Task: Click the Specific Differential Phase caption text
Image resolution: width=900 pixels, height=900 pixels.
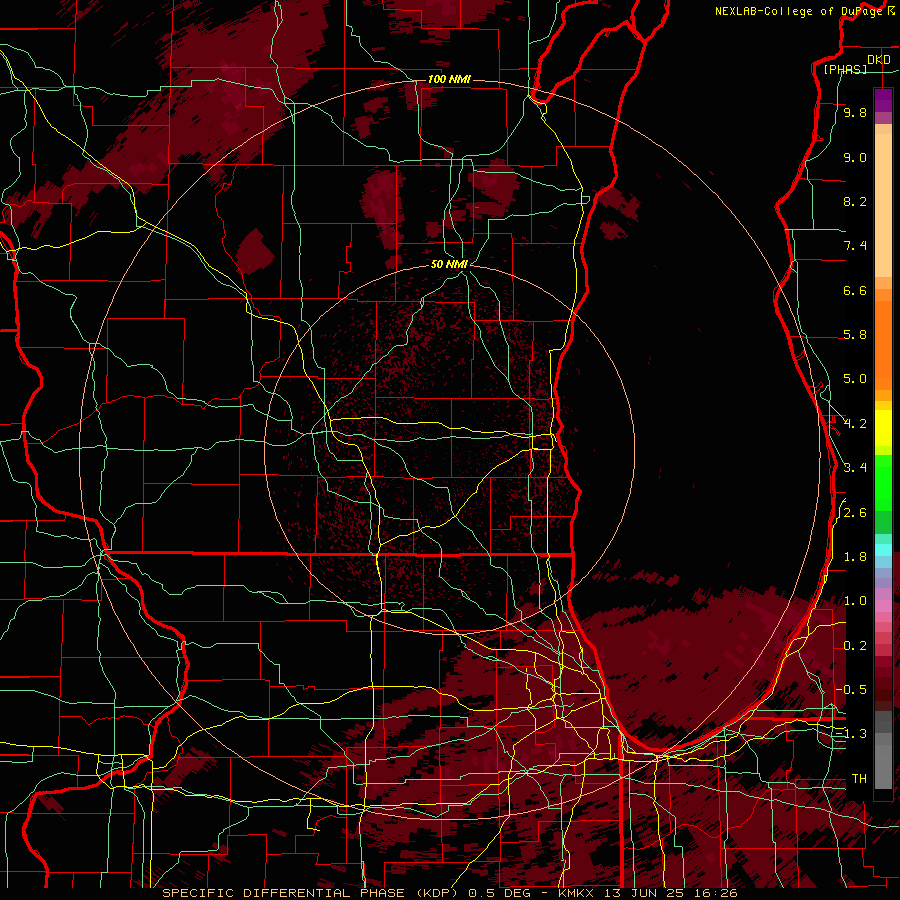Action: (449, 893)
